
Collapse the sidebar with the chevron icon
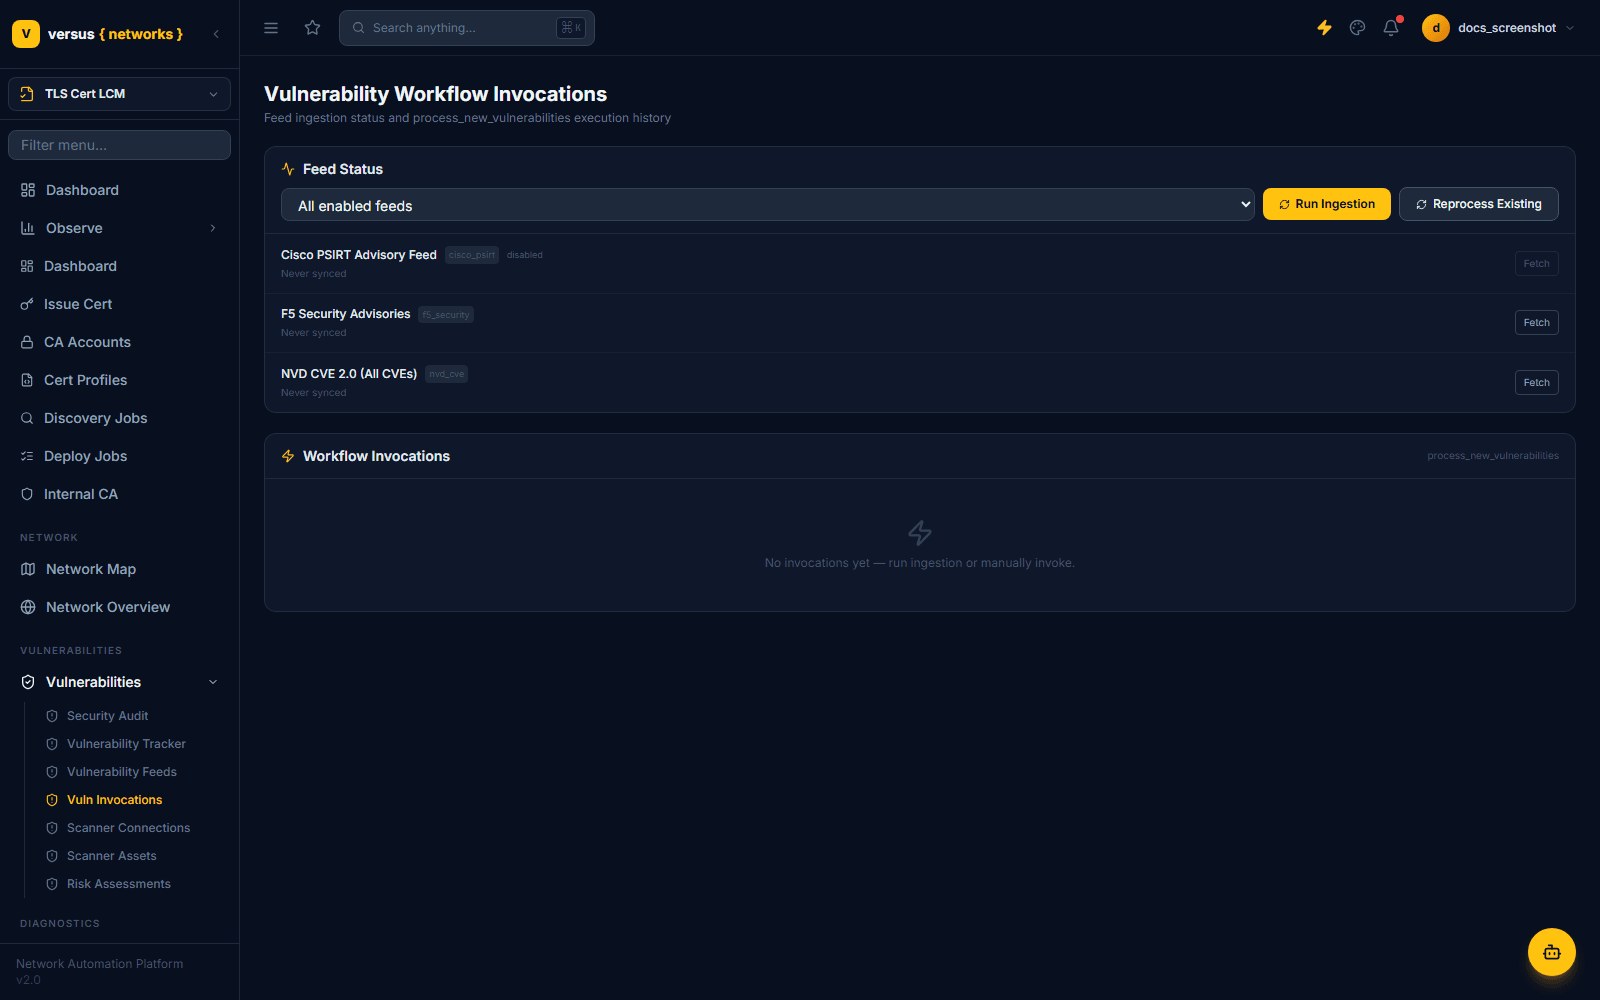pos(216,34)
